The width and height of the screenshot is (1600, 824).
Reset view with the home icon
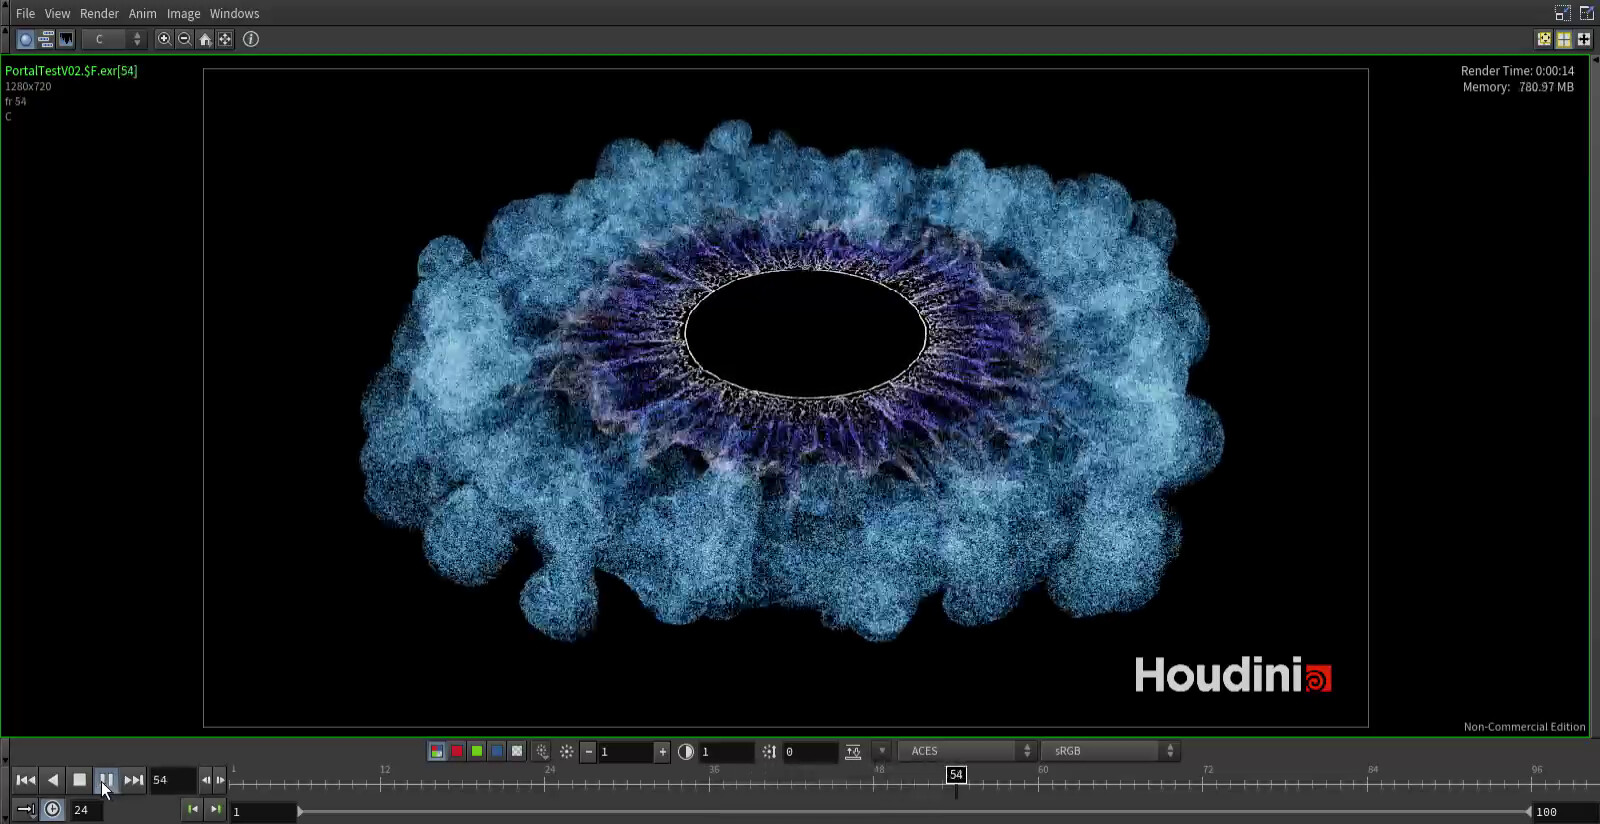pos(205,39)
